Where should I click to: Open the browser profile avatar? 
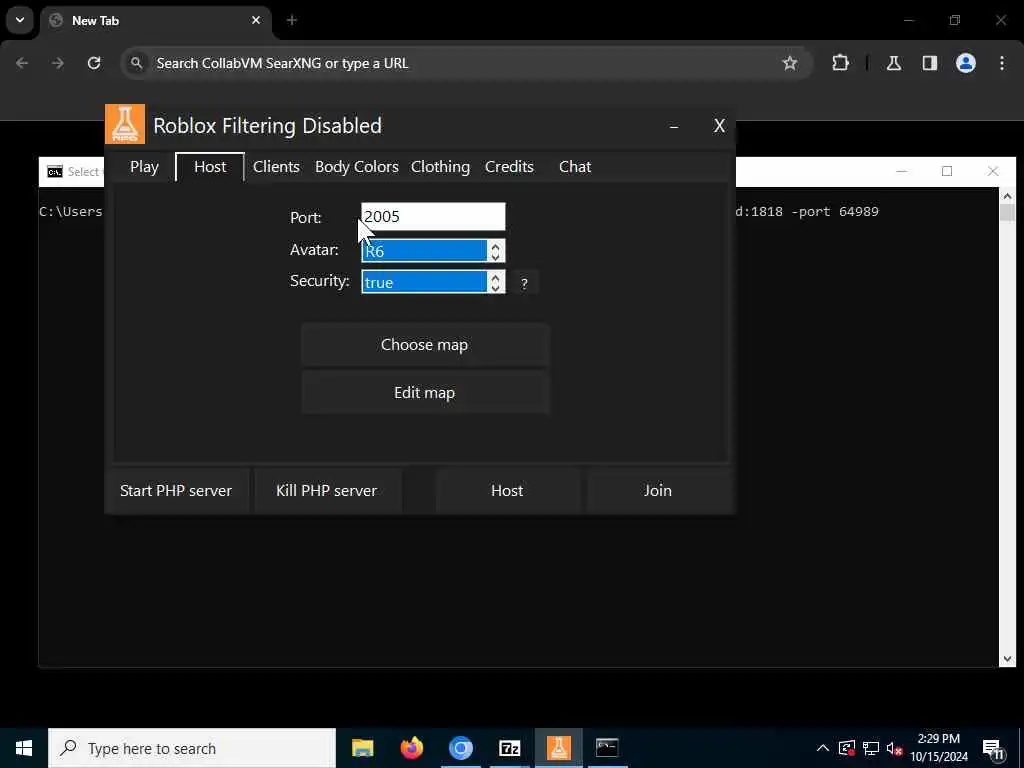tap(966, 63)
